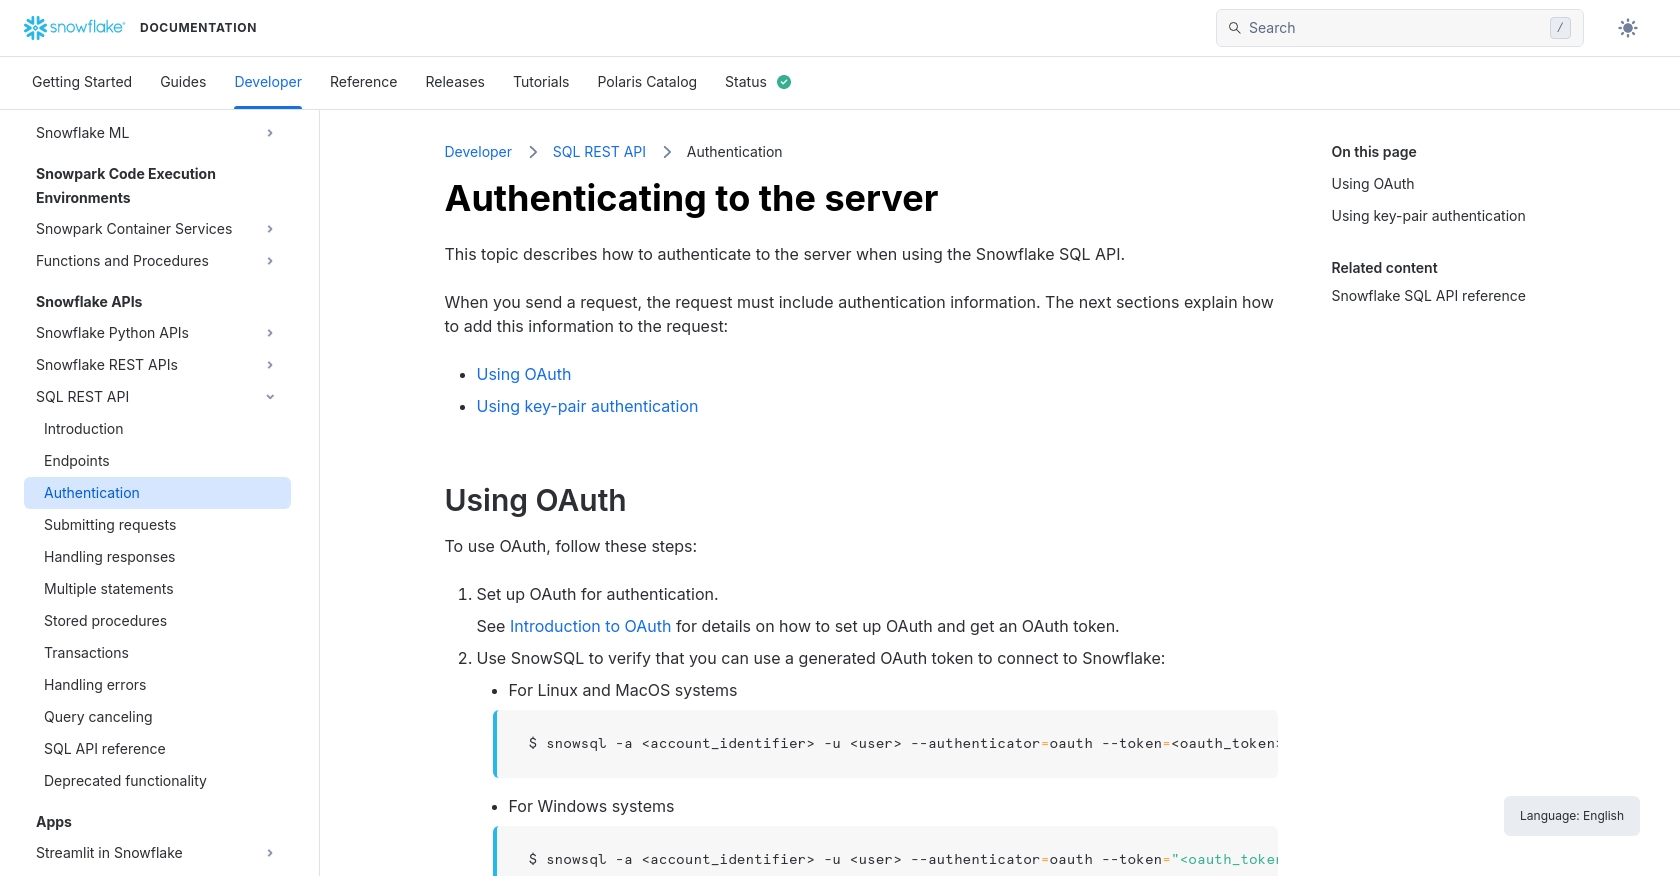The height and width of the screenshot is (876, 1680).
Task: Open Streamlit in Snowflake sidebar item
Action: 109,853
